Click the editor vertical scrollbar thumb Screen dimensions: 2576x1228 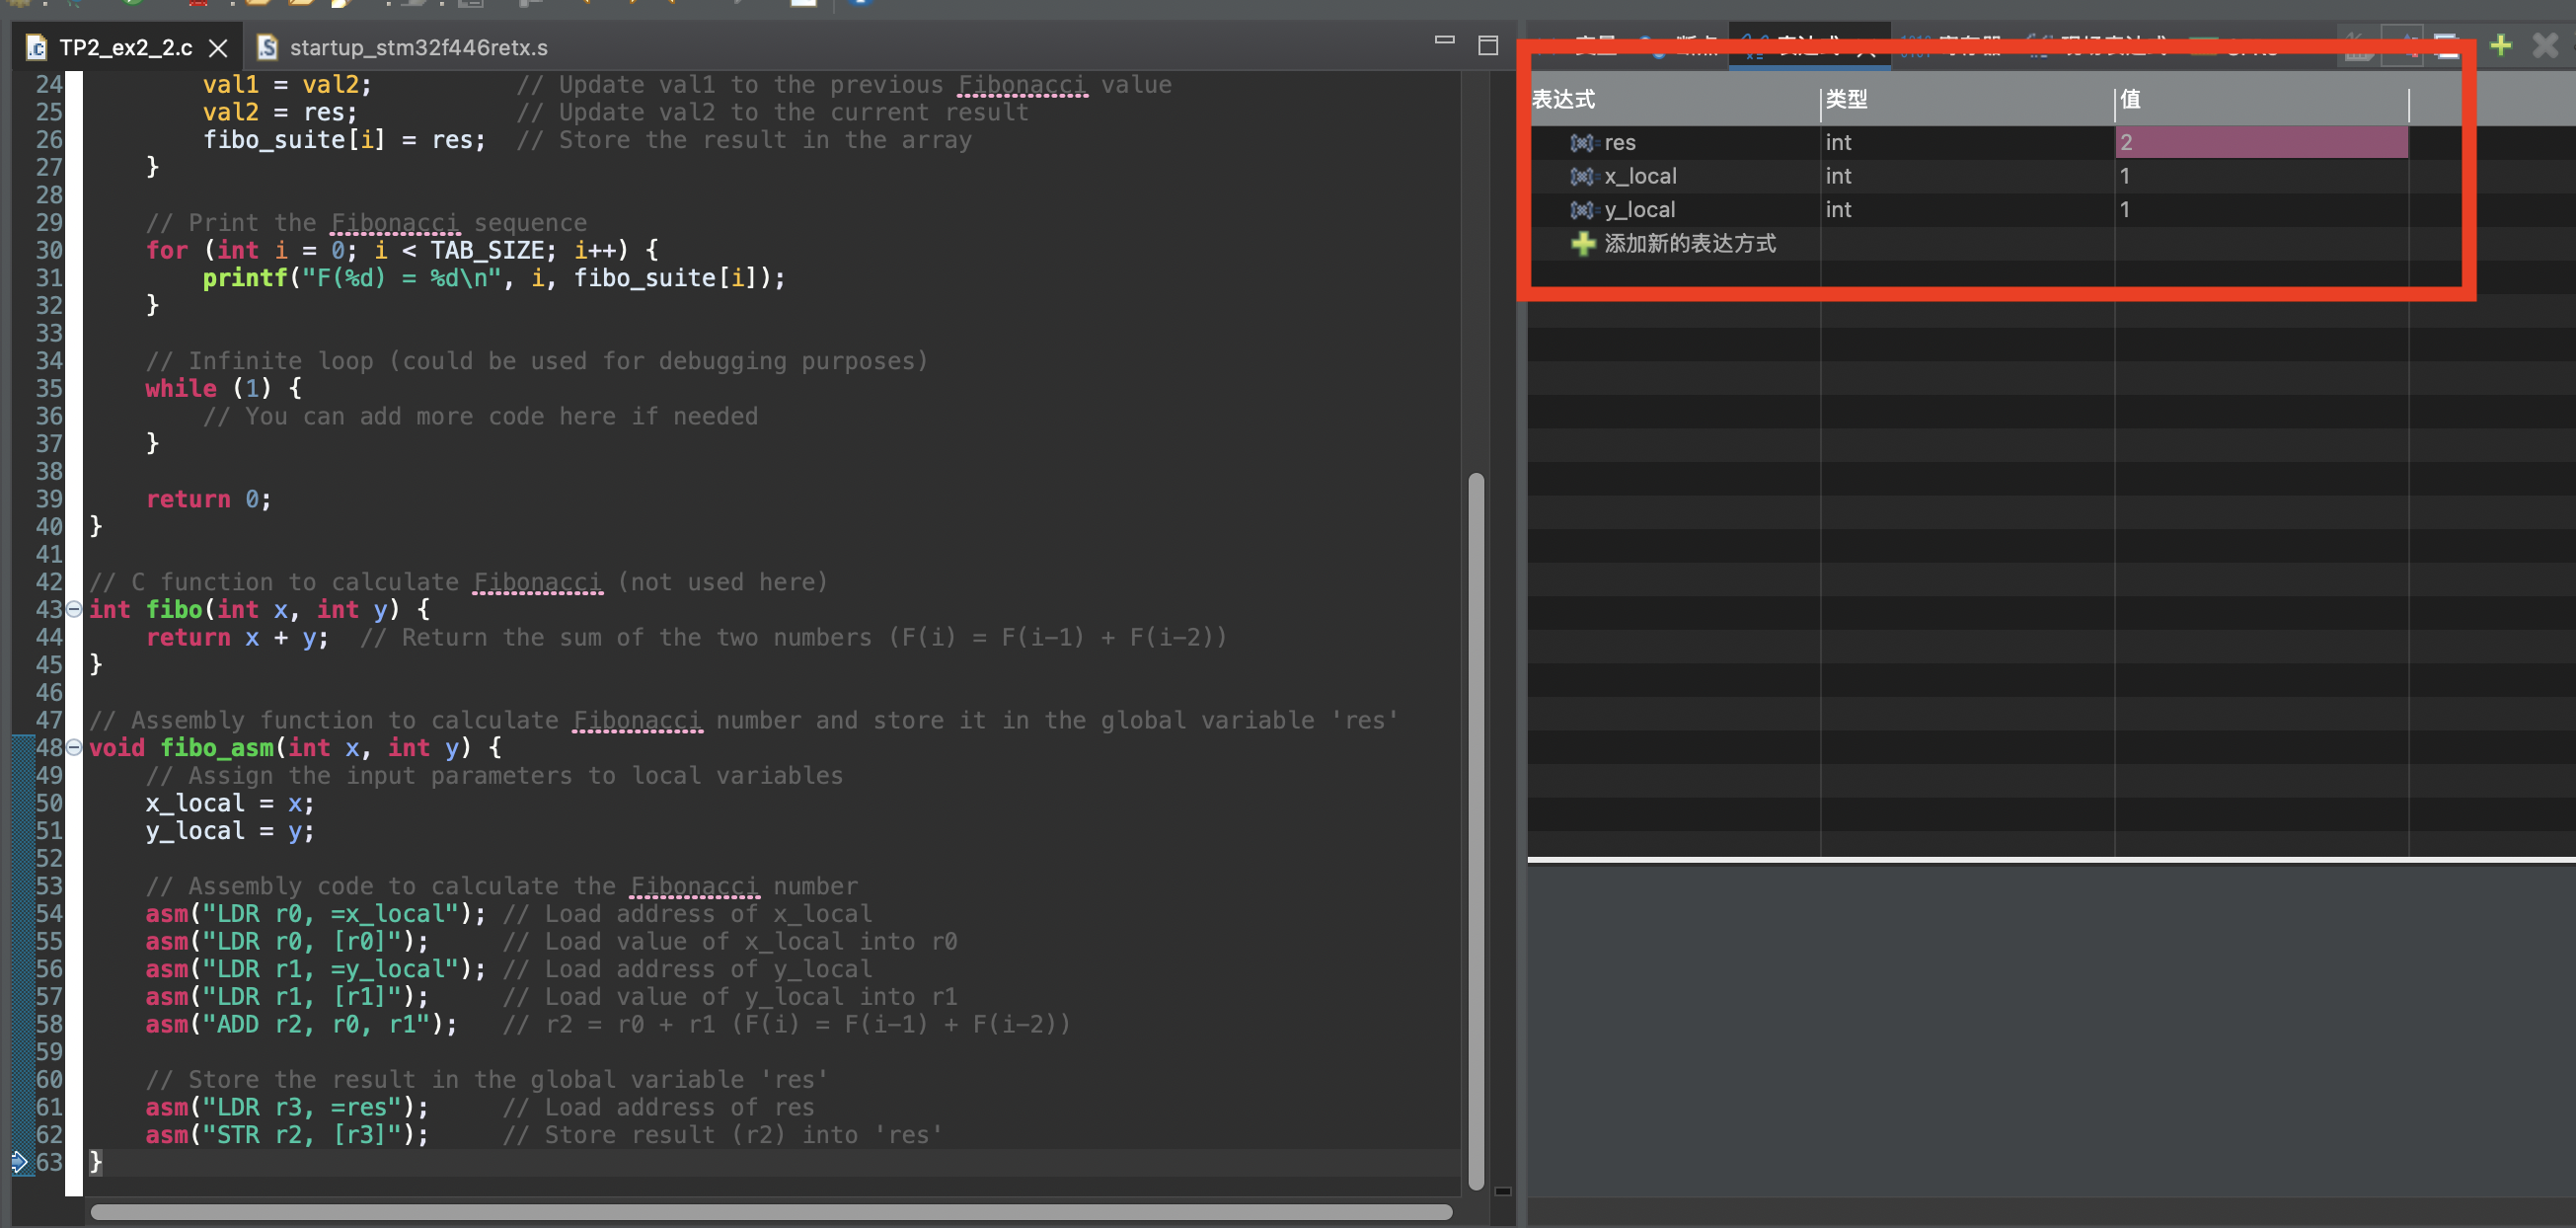pos(1476,830)
